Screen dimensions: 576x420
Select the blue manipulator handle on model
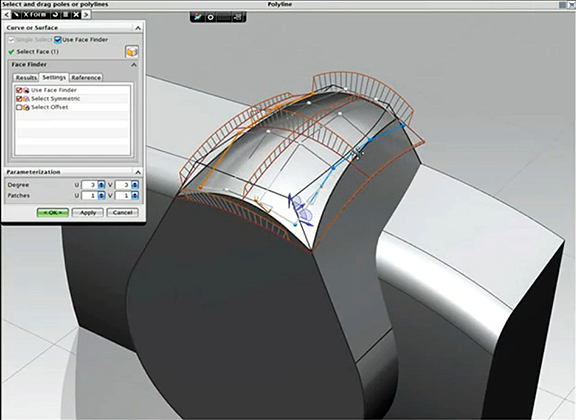(301, 211)
